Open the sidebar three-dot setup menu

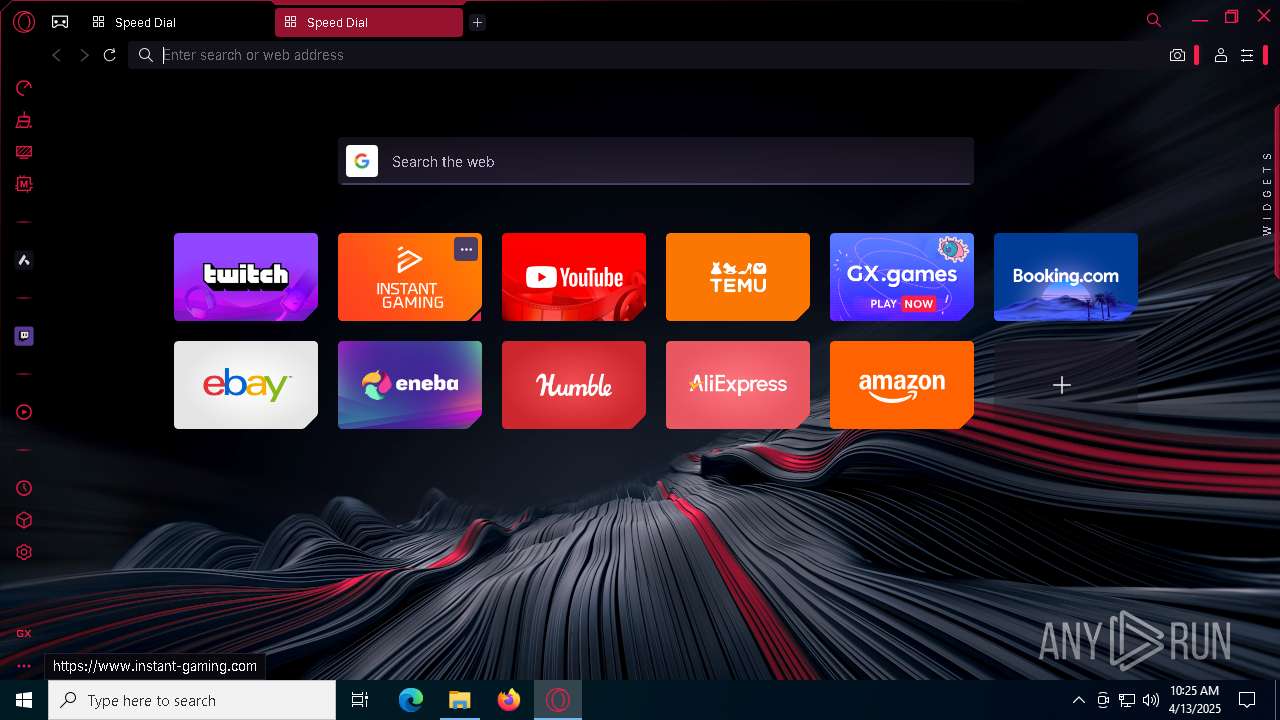pyautogui.click(x=24, y=665)
